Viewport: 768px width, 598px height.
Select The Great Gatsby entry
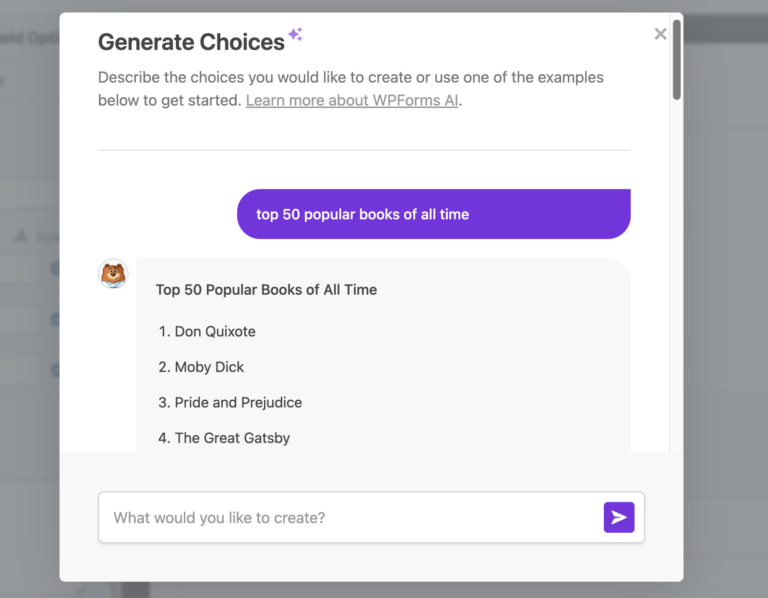coord(231,438)
